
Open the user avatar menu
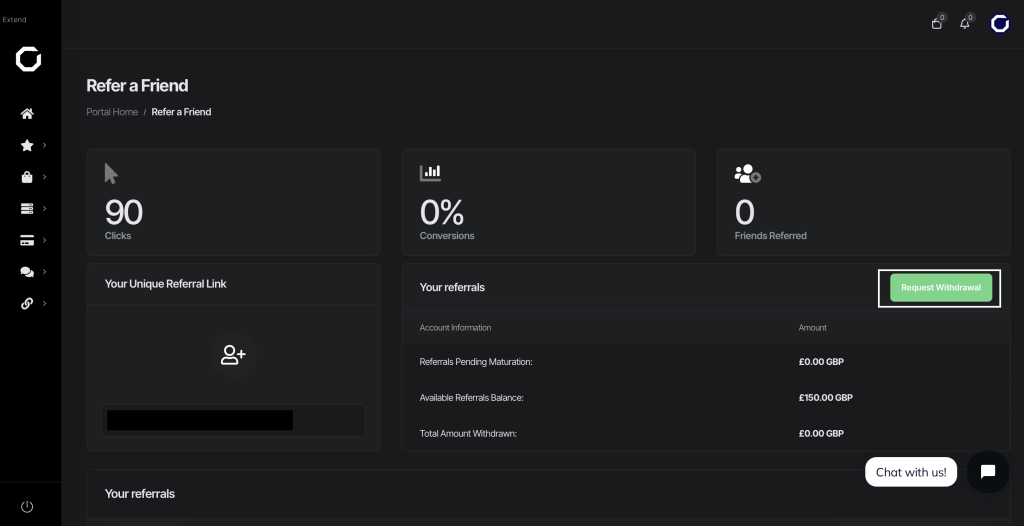1000,24
